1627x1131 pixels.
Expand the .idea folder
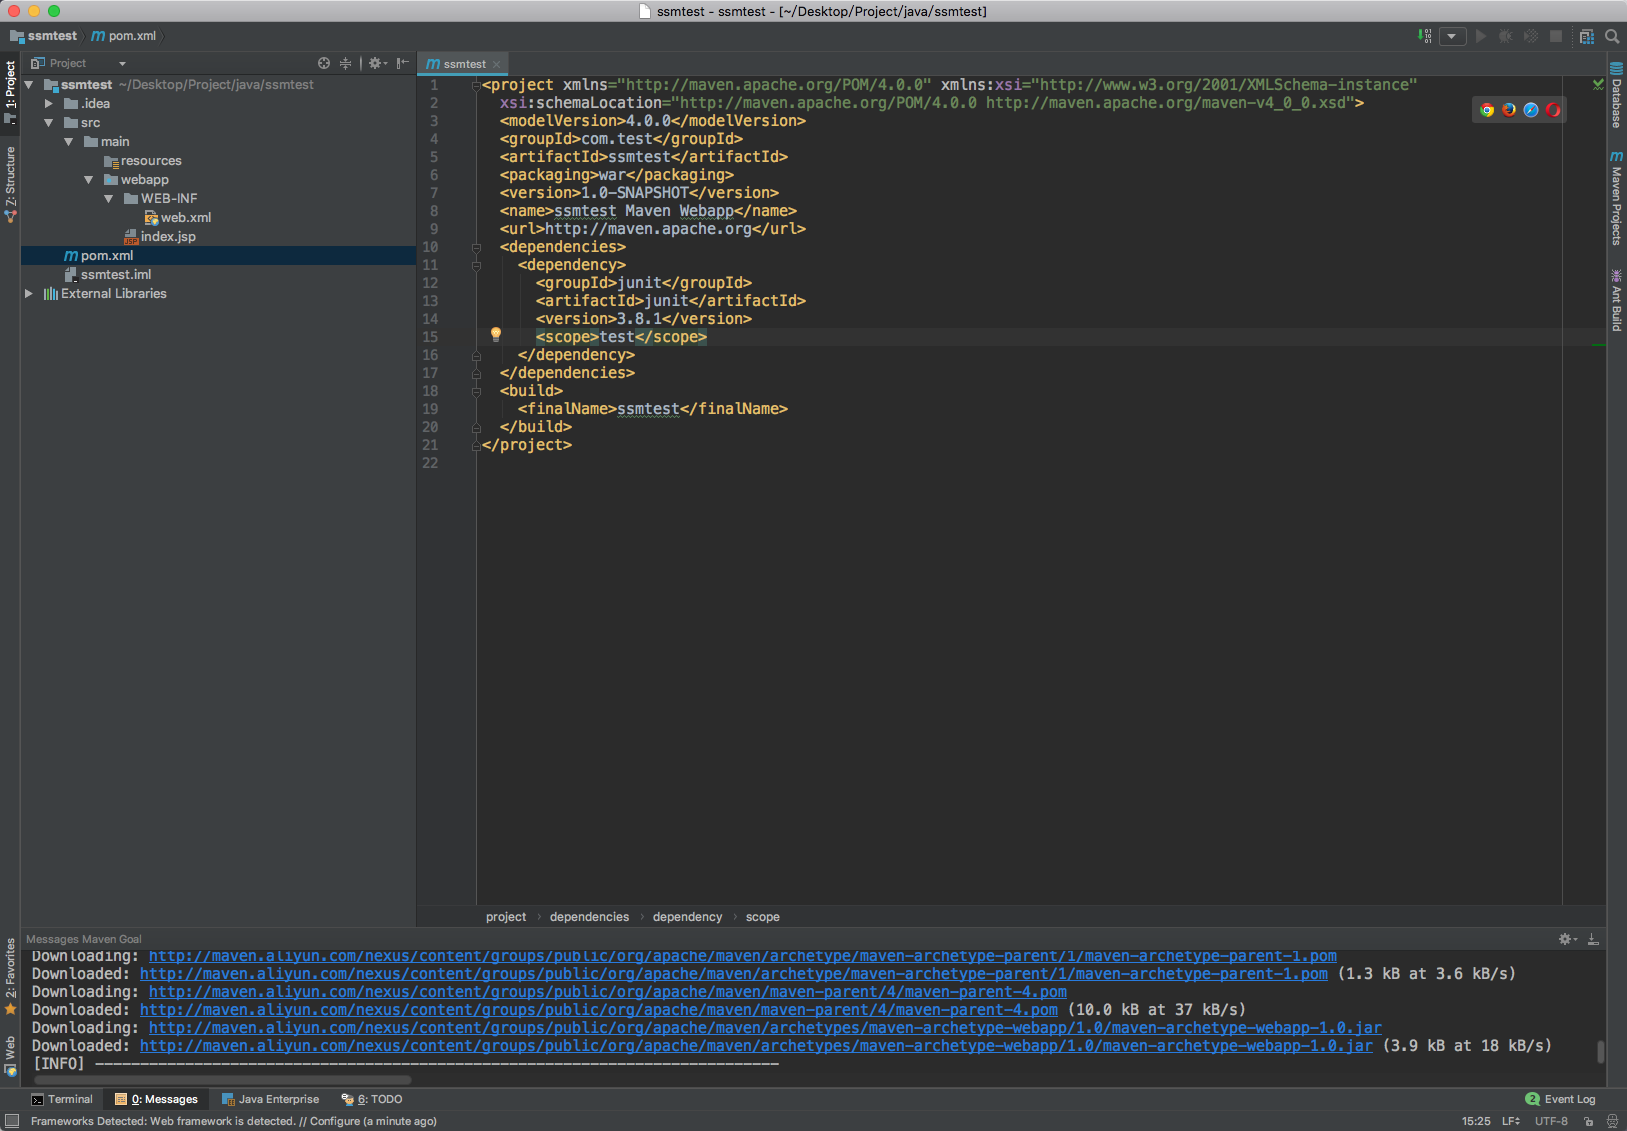point(49,104)
